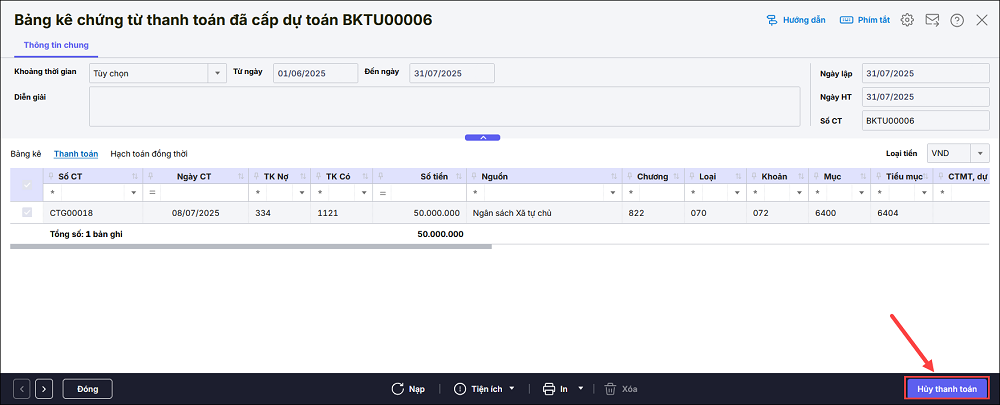The width and height of the screenshot is (1000, 405).
Task: Go to previous record arrow button
Action: pos(22,388)
